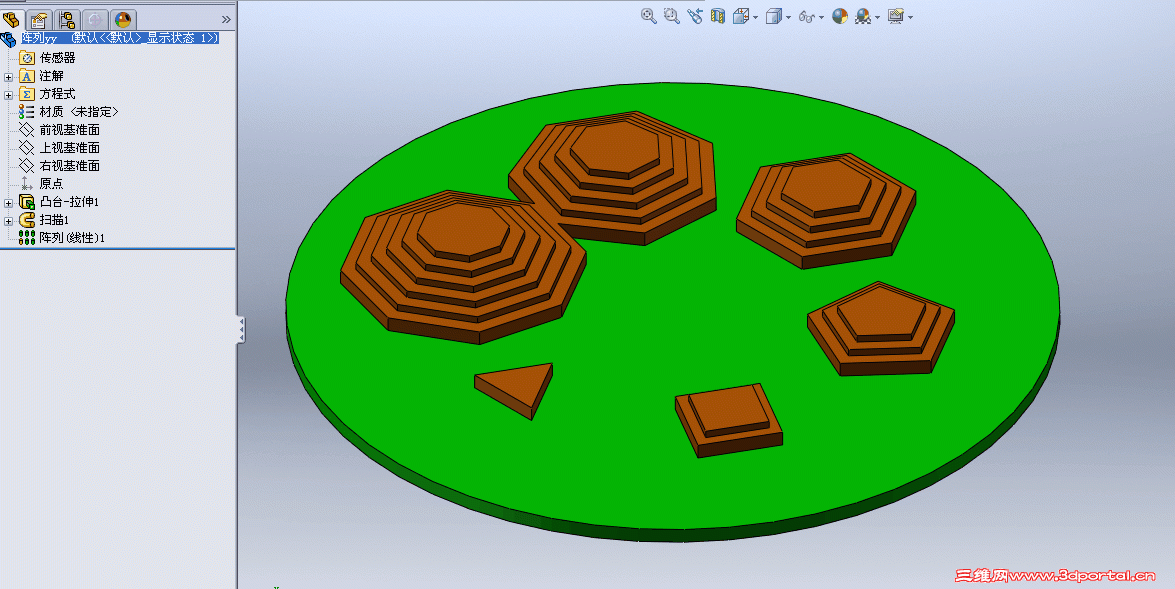Screen dimensions: 1175x589
Task: Select 材质 <未指定> material item
Action: [x=79, y=112]
